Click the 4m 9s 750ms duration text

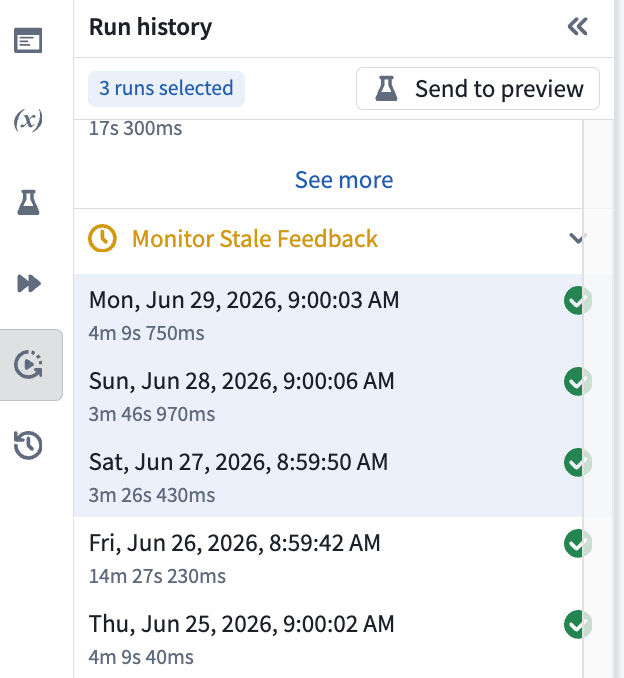pos(147,333)
